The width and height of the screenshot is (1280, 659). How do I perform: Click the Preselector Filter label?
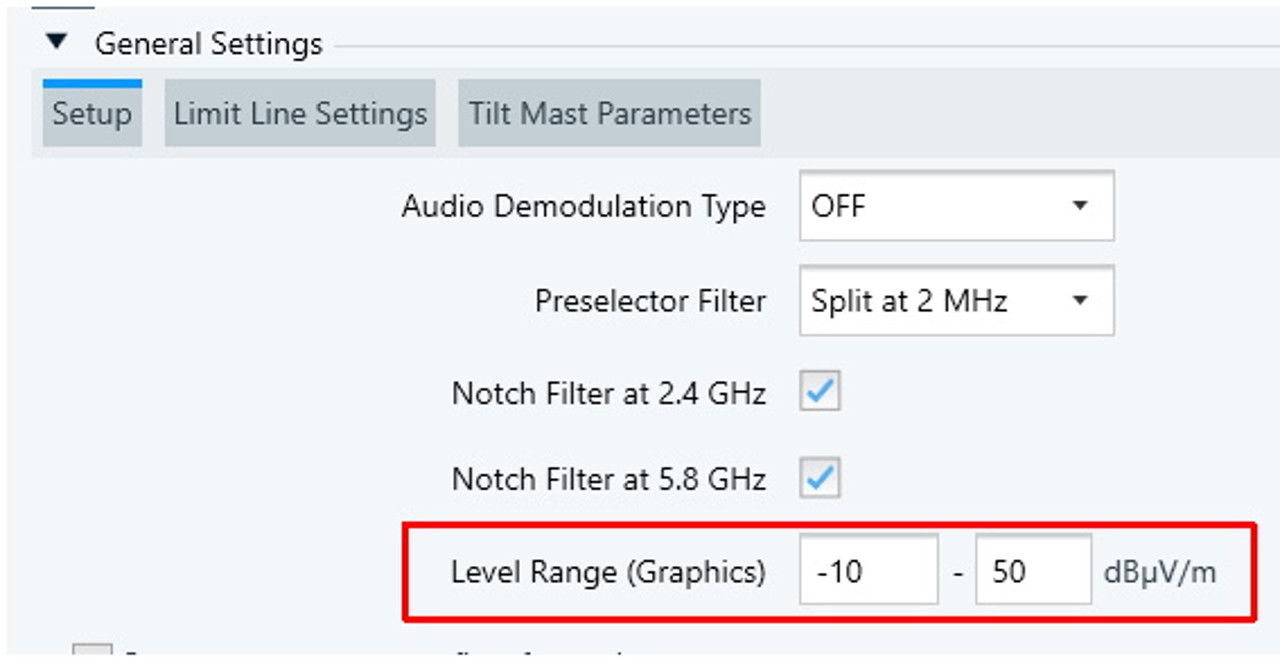(x=650, y=301)
